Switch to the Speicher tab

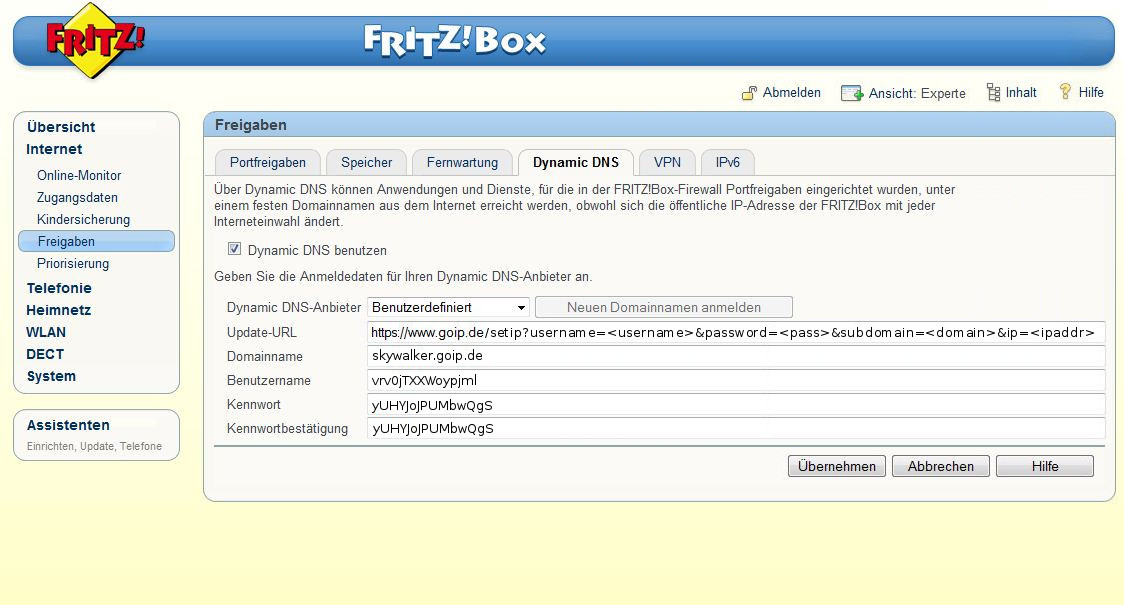pos(366,163)
